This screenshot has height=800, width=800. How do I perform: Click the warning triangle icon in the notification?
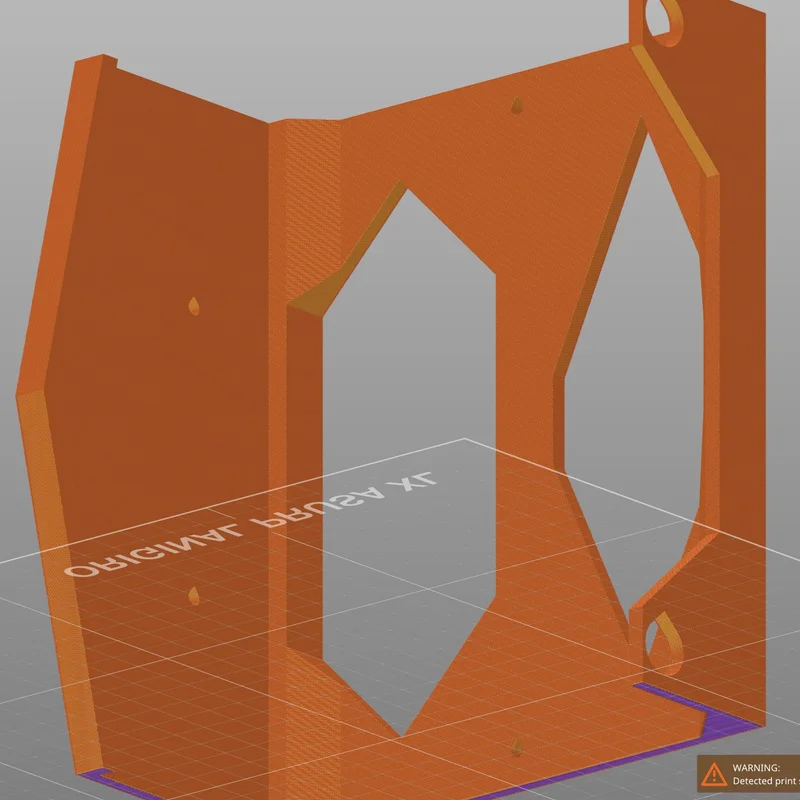(714, 774)
